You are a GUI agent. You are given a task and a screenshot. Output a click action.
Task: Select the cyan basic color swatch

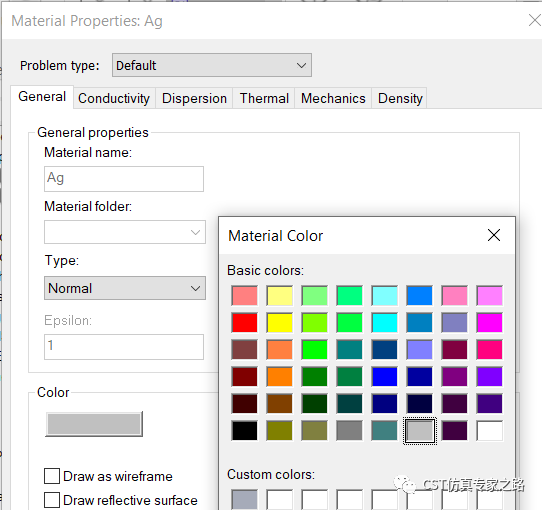[384, 323]
